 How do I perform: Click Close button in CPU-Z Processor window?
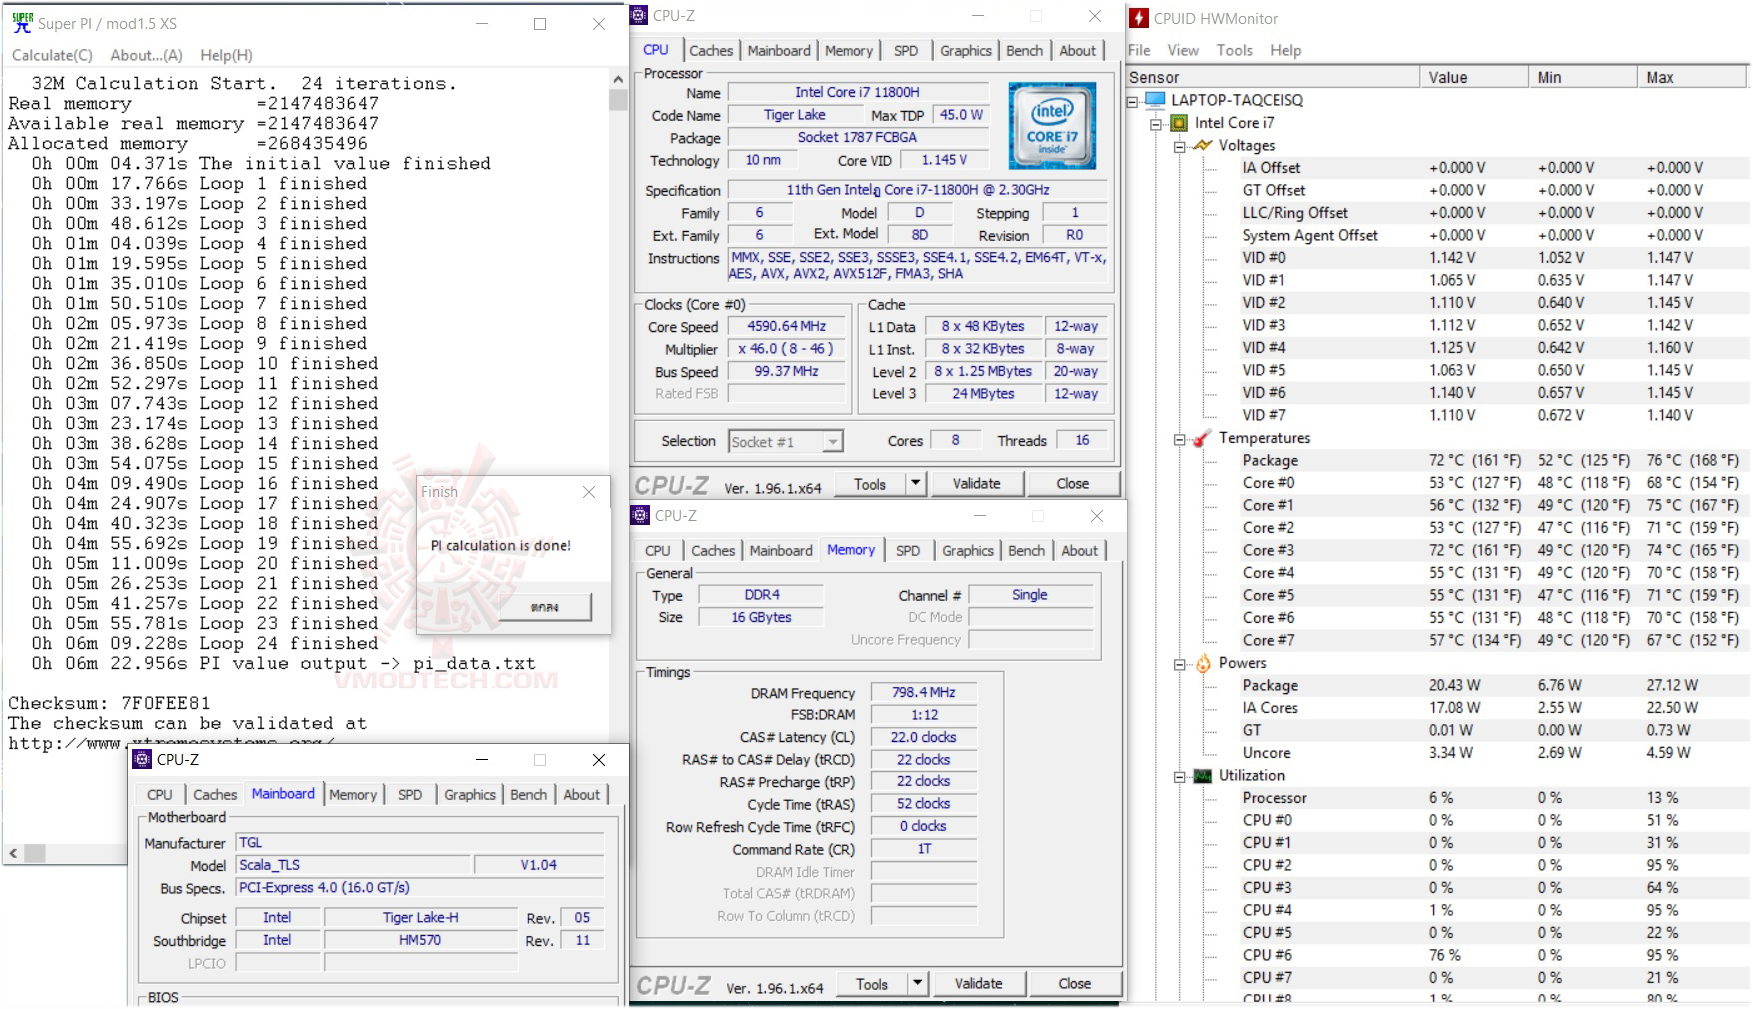(1073, 484)
